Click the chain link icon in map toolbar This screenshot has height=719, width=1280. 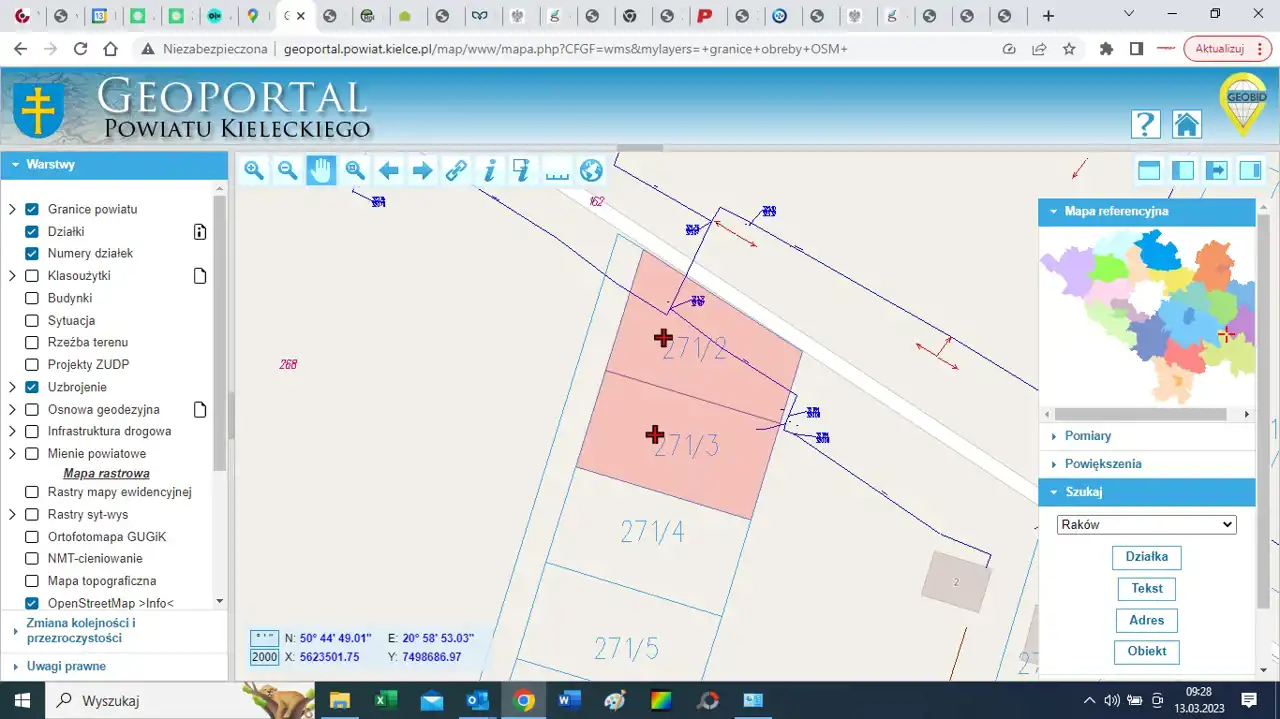[x=456, y=171]
